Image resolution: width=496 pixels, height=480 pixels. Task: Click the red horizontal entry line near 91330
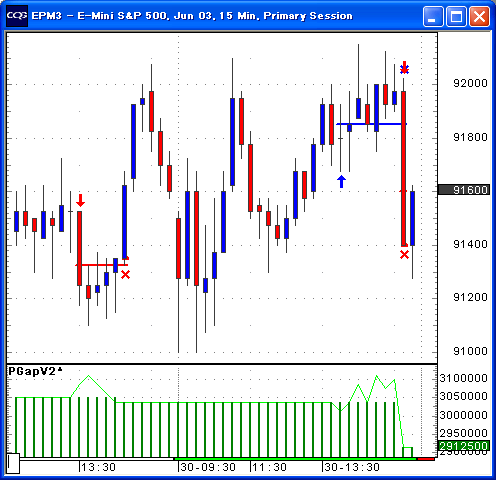(x=102, y=265)
